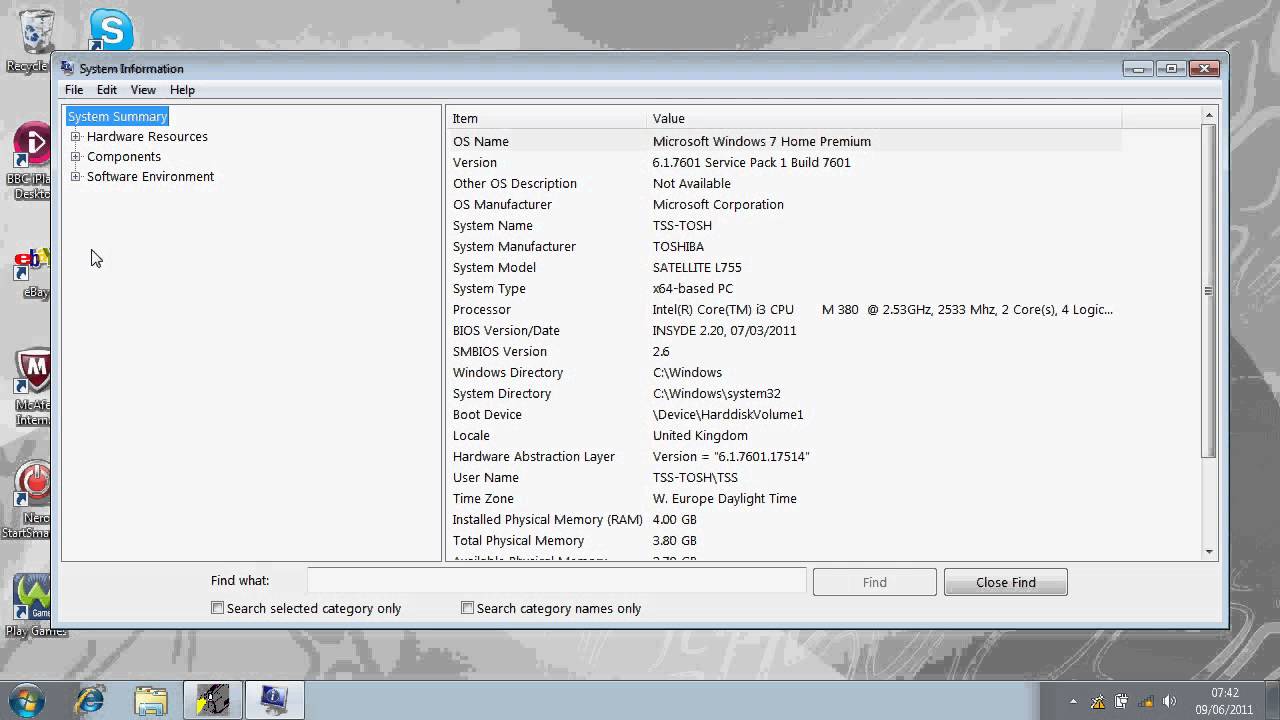The width and height of the screenshot is (1280, 720).
Task: Expand the Software Environment node
Action: [x=75, y=176]
